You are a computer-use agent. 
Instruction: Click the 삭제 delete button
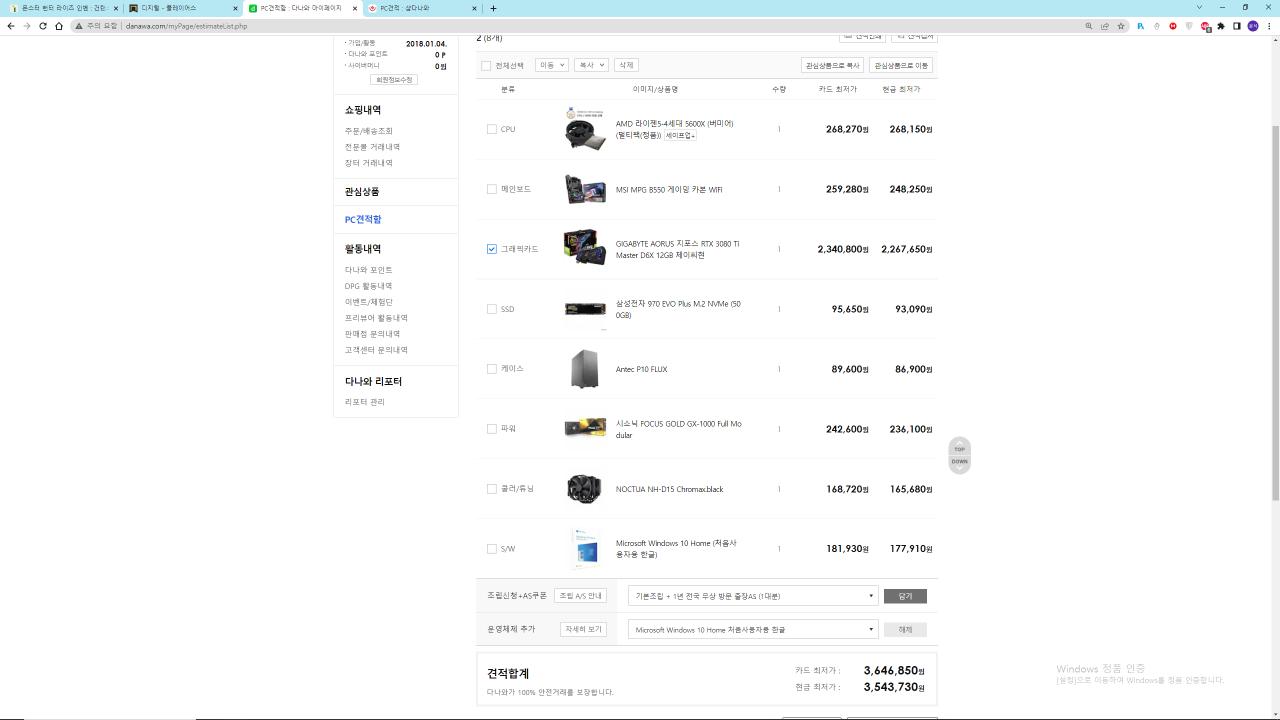pos(626,65)
